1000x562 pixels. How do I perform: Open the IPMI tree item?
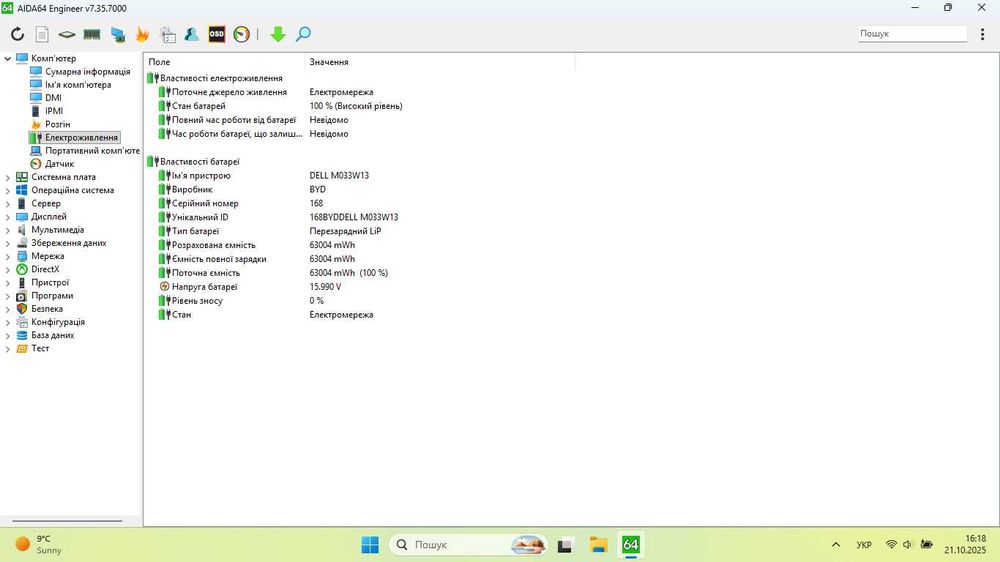tap(54, 111)
